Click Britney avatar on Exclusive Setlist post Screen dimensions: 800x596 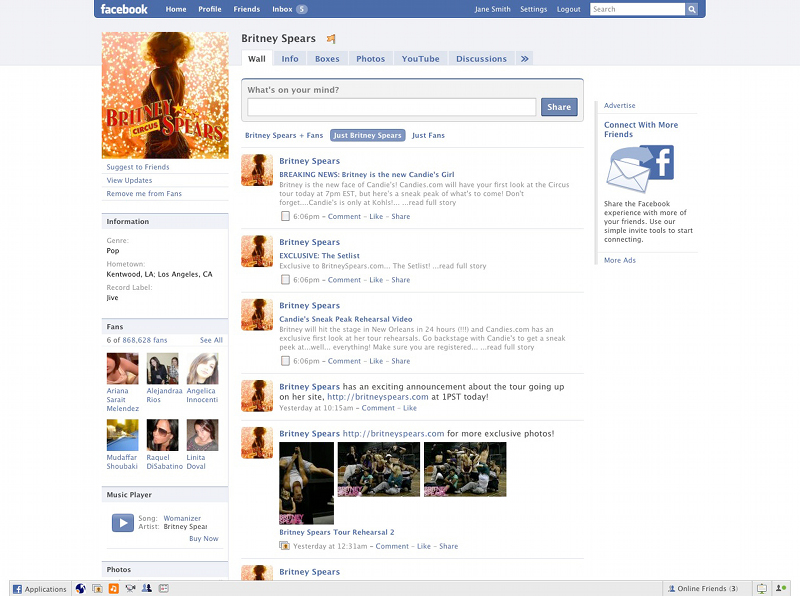[x=257, y=251]
